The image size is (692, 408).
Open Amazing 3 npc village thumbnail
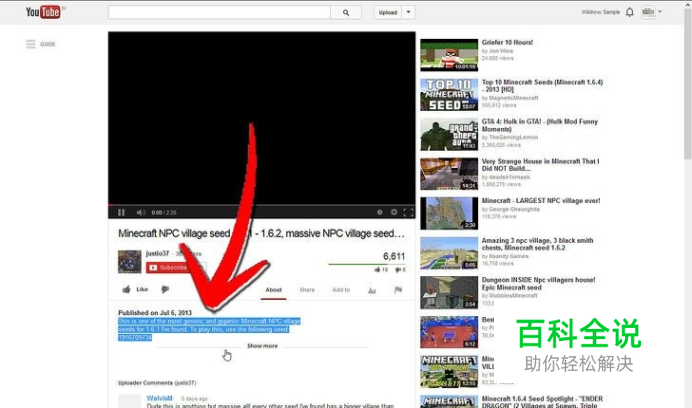(x=449, y=253)
